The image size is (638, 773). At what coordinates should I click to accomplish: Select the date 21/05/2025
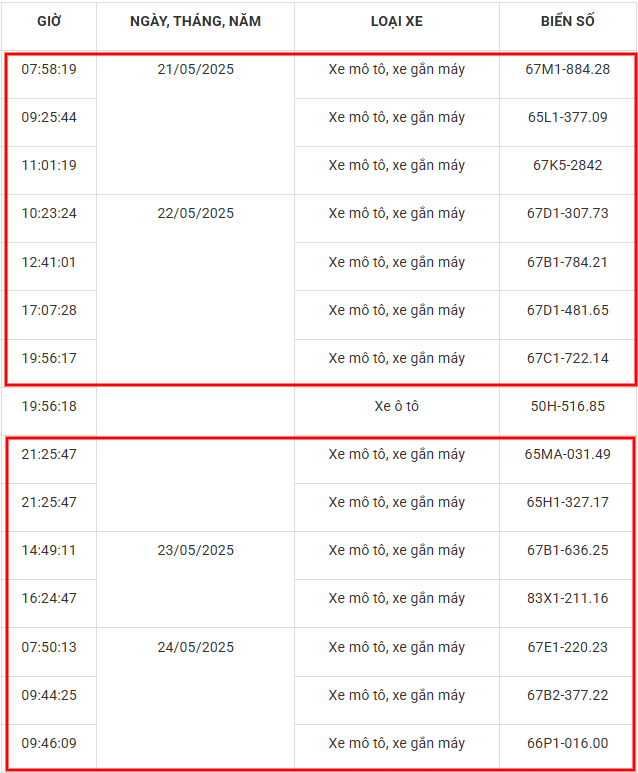196,69
